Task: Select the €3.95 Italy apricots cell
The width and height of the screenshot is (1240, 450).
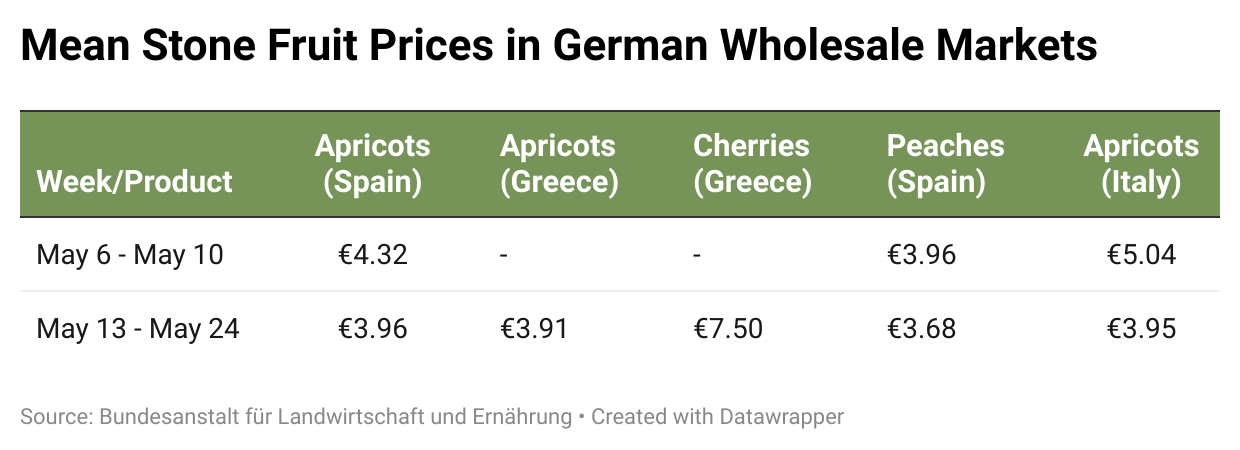Action: click(1141, 328)
